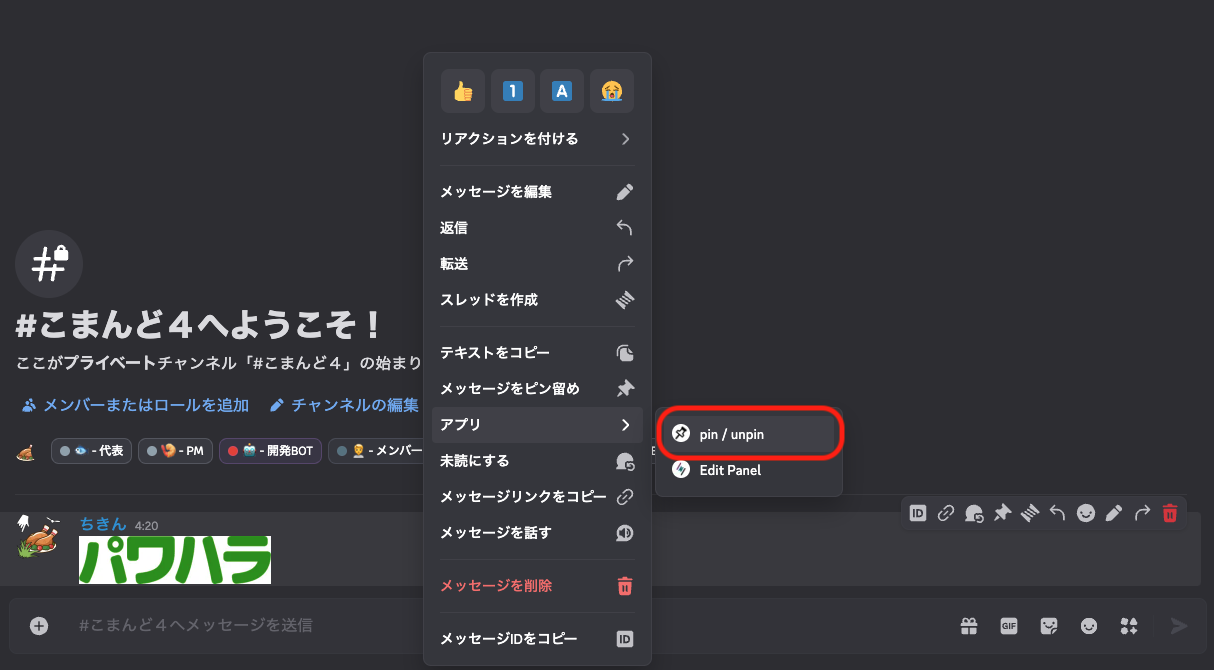Click the copy link icon in hover toolbar
The image size is (1214, 670).
946,513
